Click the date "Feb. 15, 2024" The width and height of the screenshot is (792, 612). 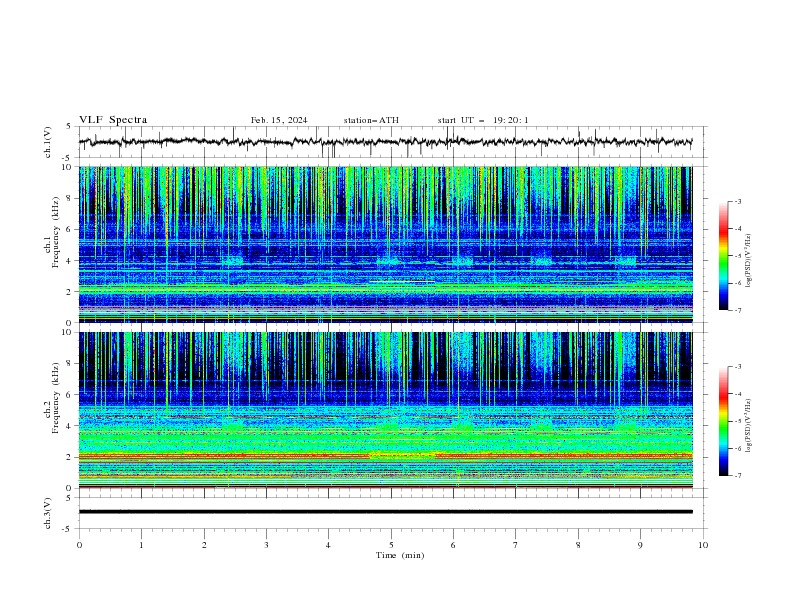279,120
